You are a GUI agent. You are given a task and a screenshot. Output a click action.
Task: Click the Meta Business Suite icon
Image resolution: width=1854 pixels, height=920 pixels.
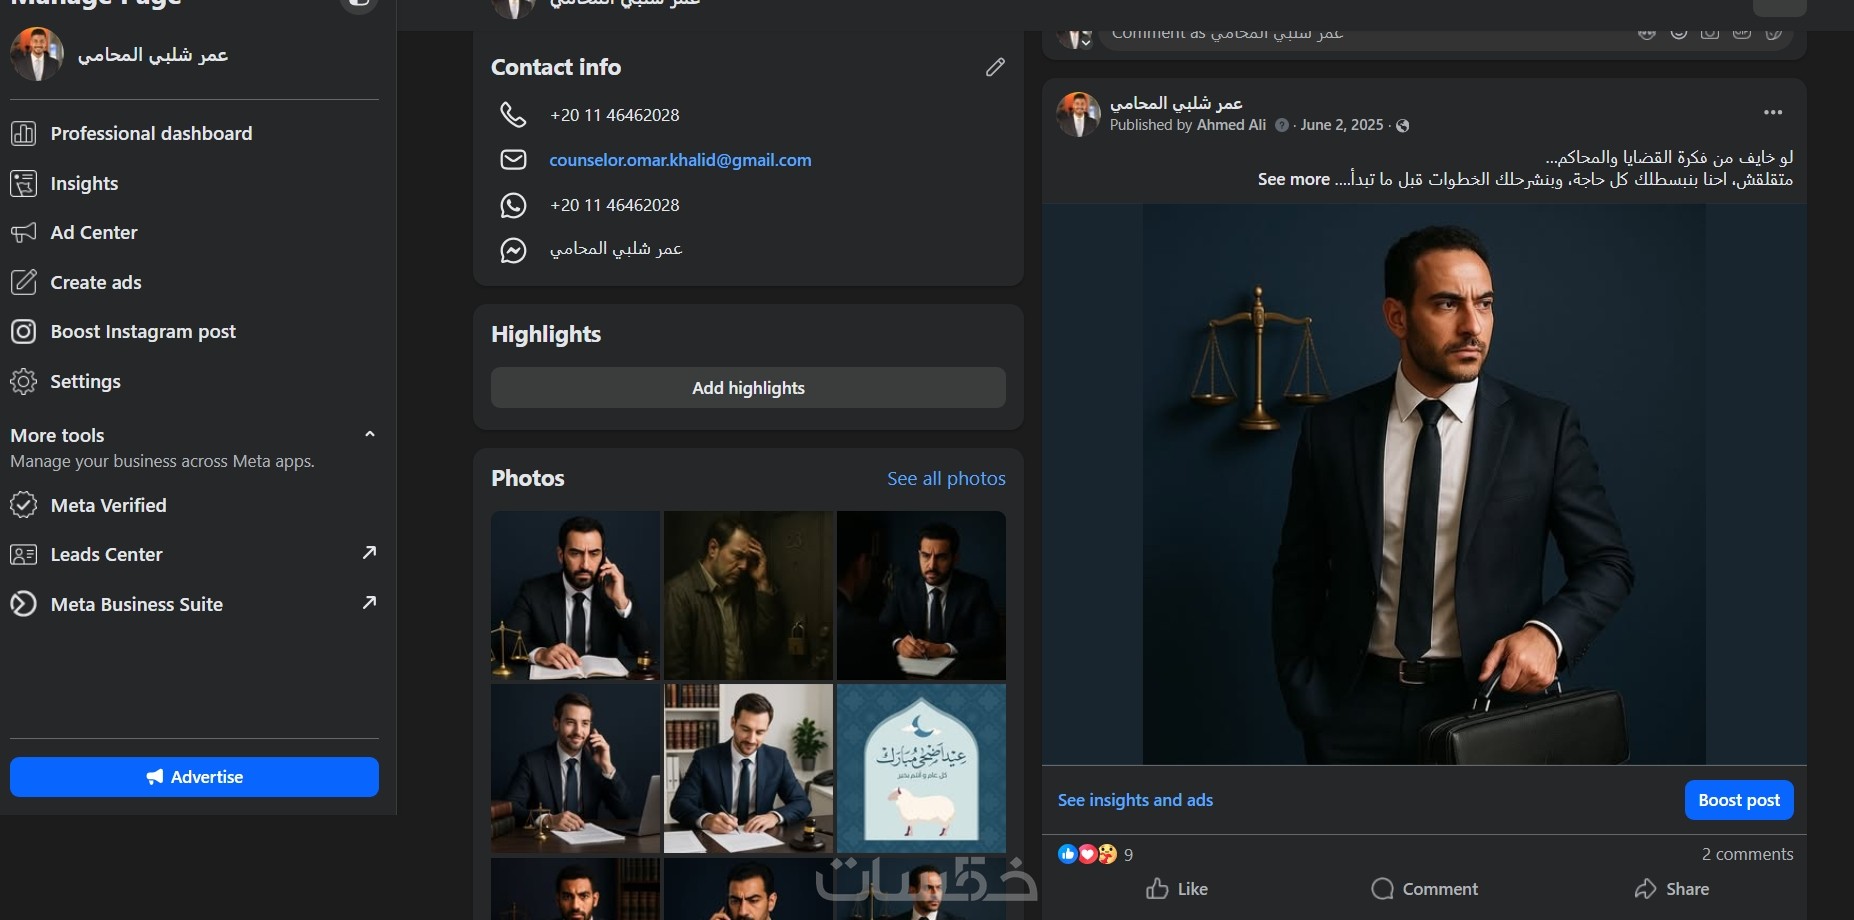coord(24,604)
